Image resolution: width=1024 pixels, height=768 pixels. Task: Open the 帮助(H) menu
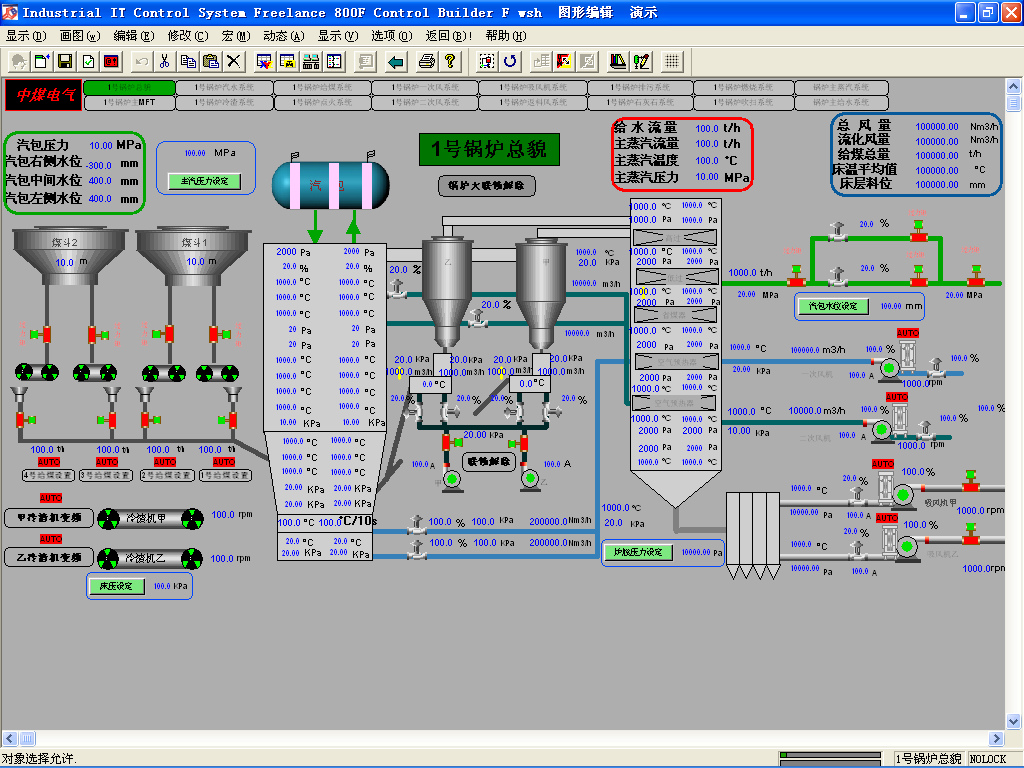(x=505, y=36)
